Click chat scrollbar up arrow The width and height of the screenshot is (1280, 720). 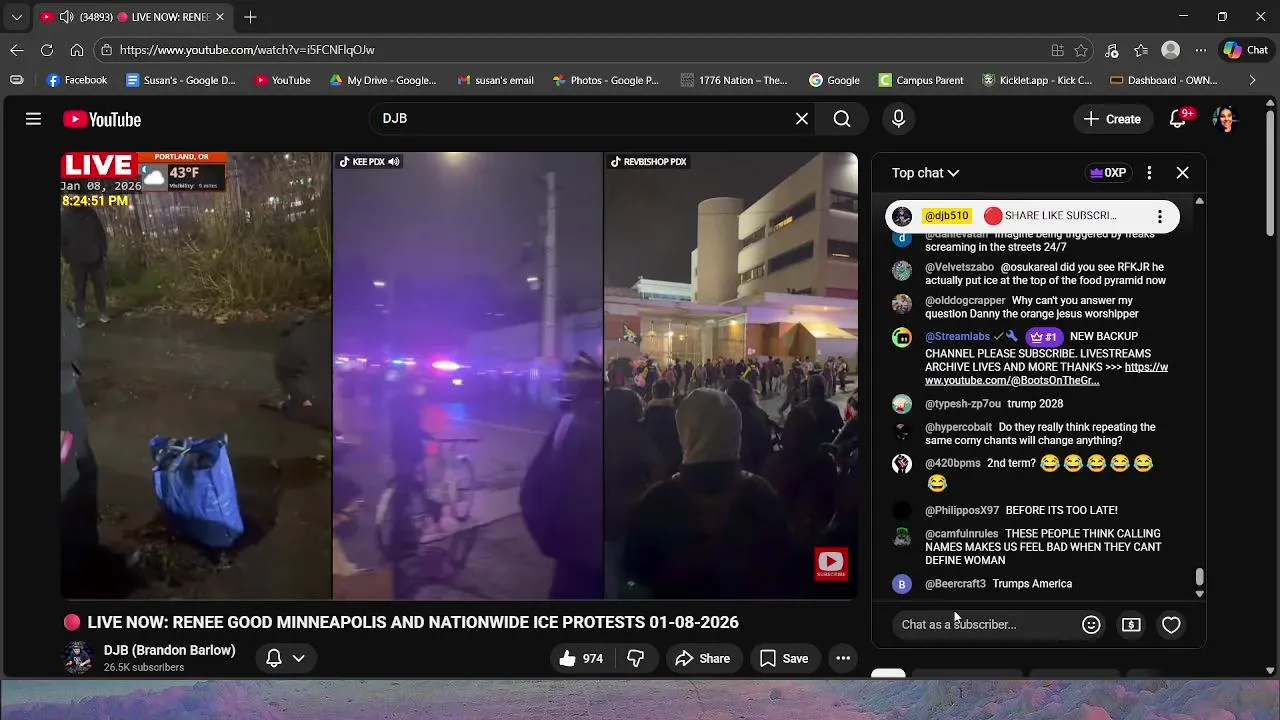[x=1200, y=201]
